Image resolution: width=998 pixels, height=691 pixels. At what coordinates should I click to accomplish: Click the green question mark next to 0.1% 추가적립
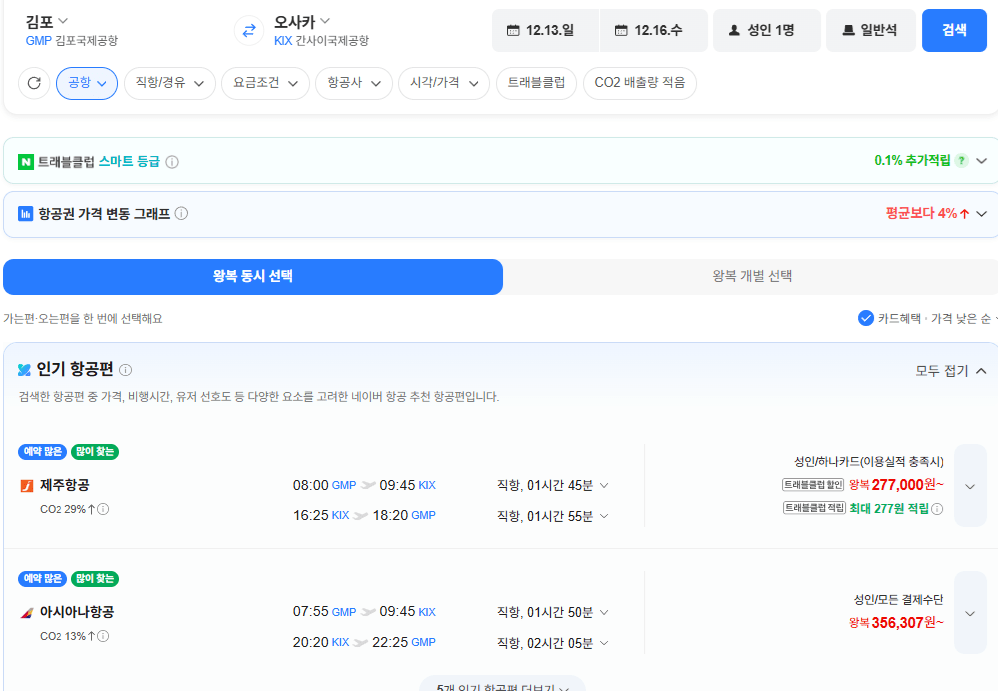[x=962, y=160]
